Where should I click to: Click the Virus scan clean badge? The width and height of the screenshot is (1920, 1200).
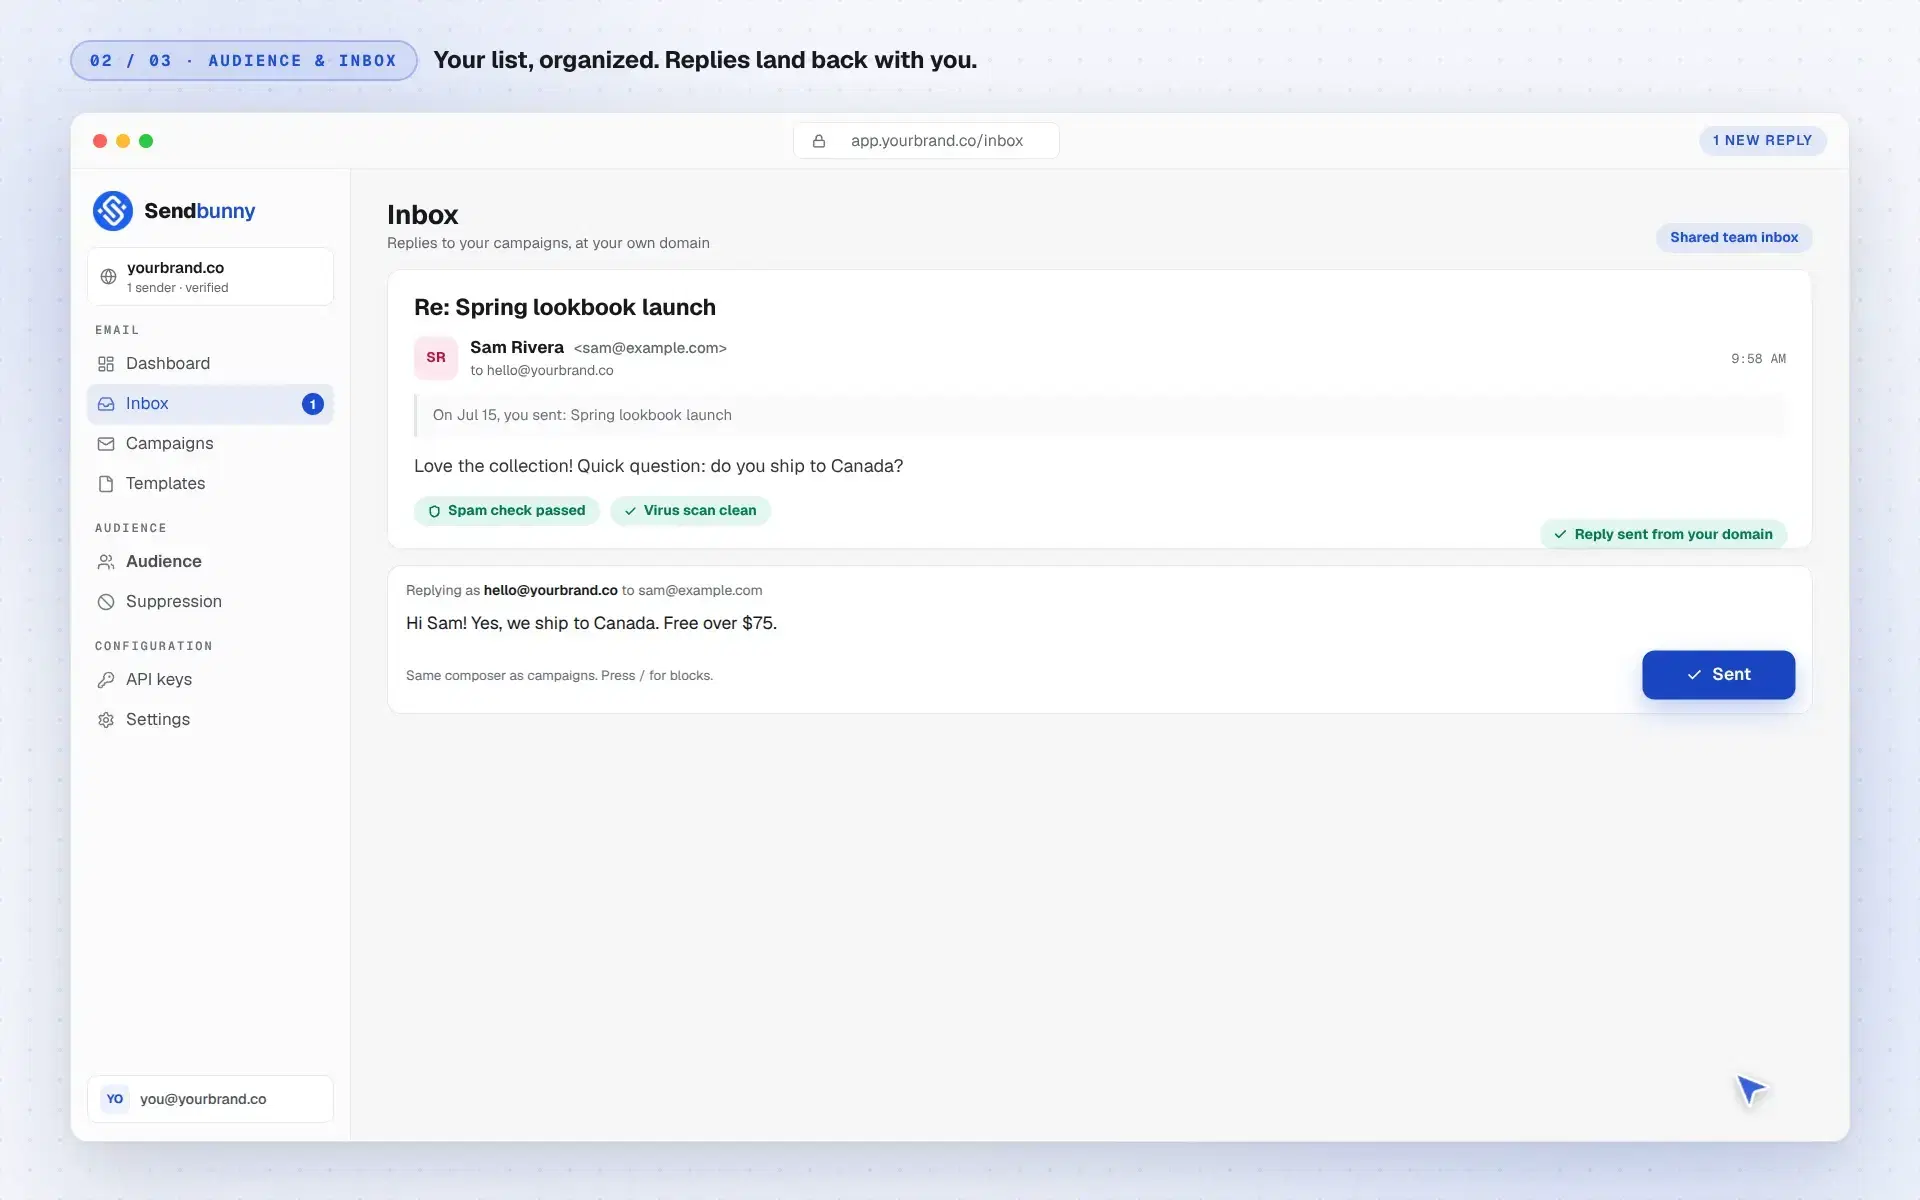pos(690,511)
